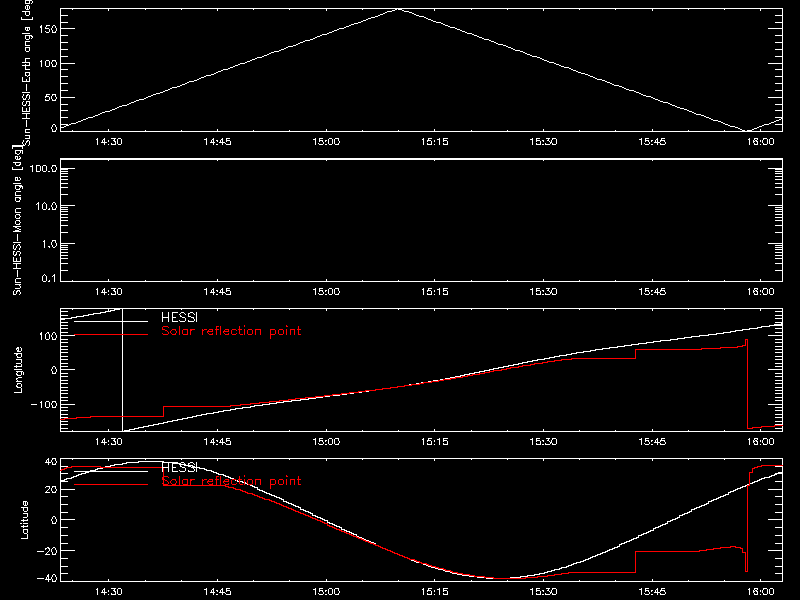Image resolution: width=800 pixels, height=600 pixels.
Task: Click the 100 tick on Longitude axis
Action: point(47,336)
